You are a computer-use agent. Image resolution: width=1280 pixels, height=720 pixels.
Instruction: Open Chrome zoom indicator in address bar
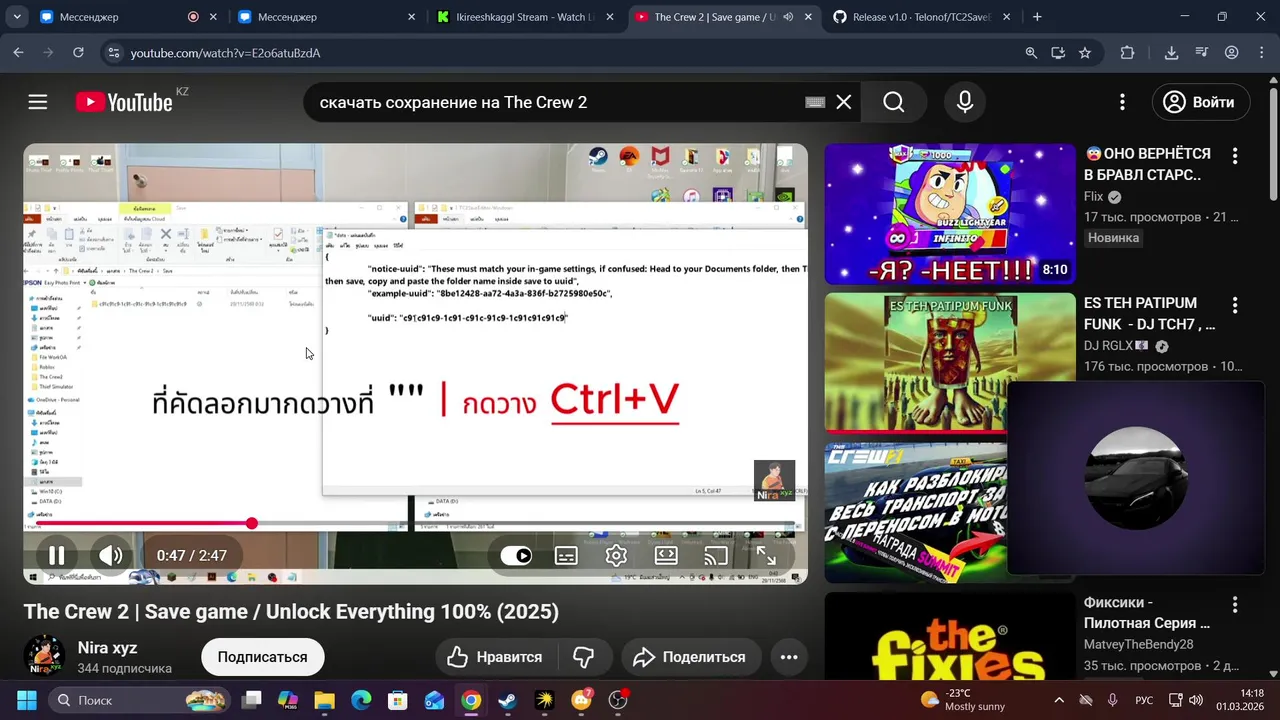click(x=1031, y=53)
